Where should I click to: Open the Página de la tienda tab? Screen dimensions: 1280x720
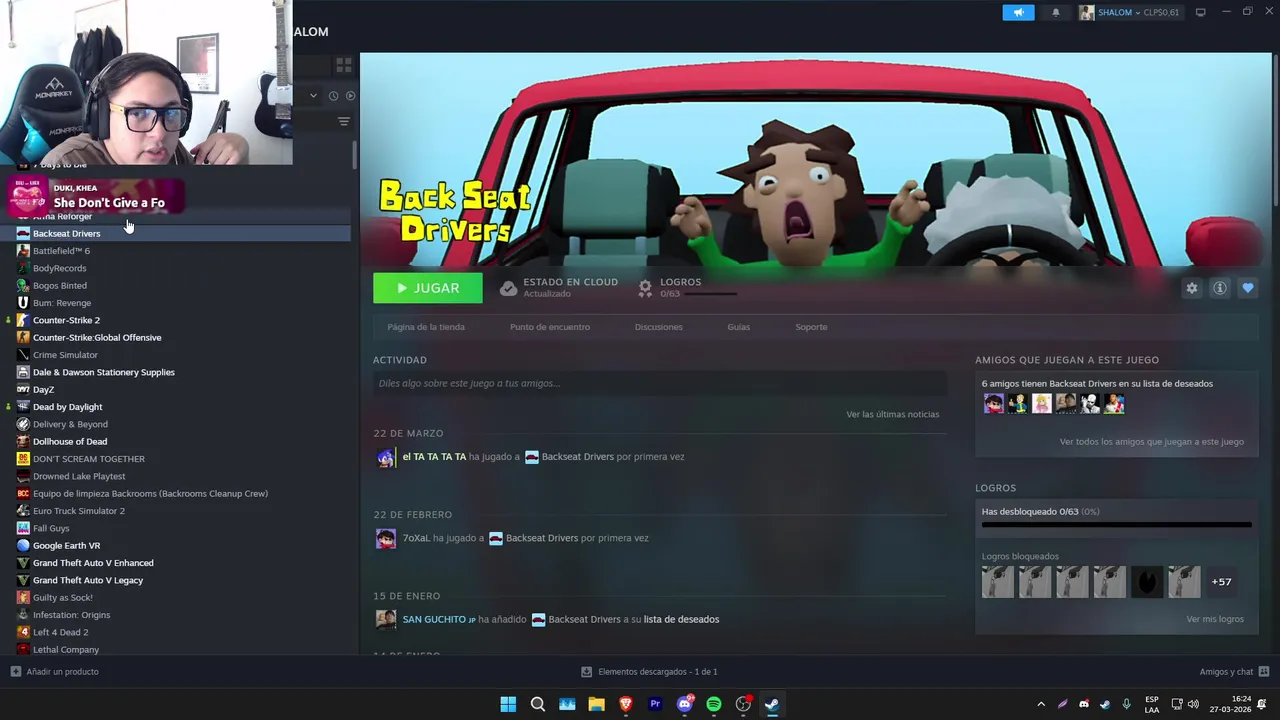[x=426, y=327]
